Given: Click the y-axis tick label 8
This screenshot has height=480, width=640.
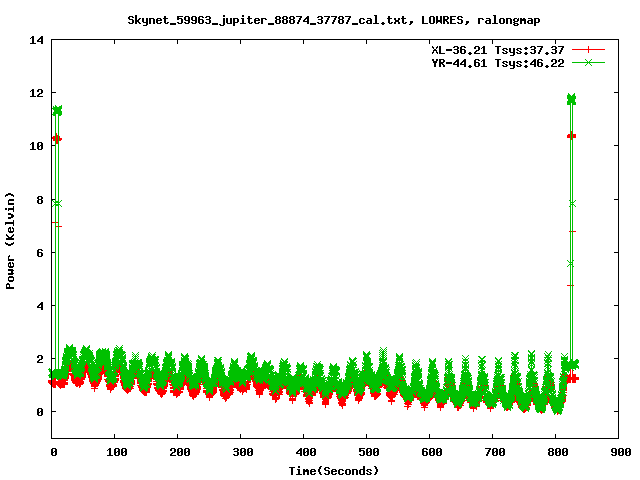Looking at the screenshot, I should (x=40, y=200).
